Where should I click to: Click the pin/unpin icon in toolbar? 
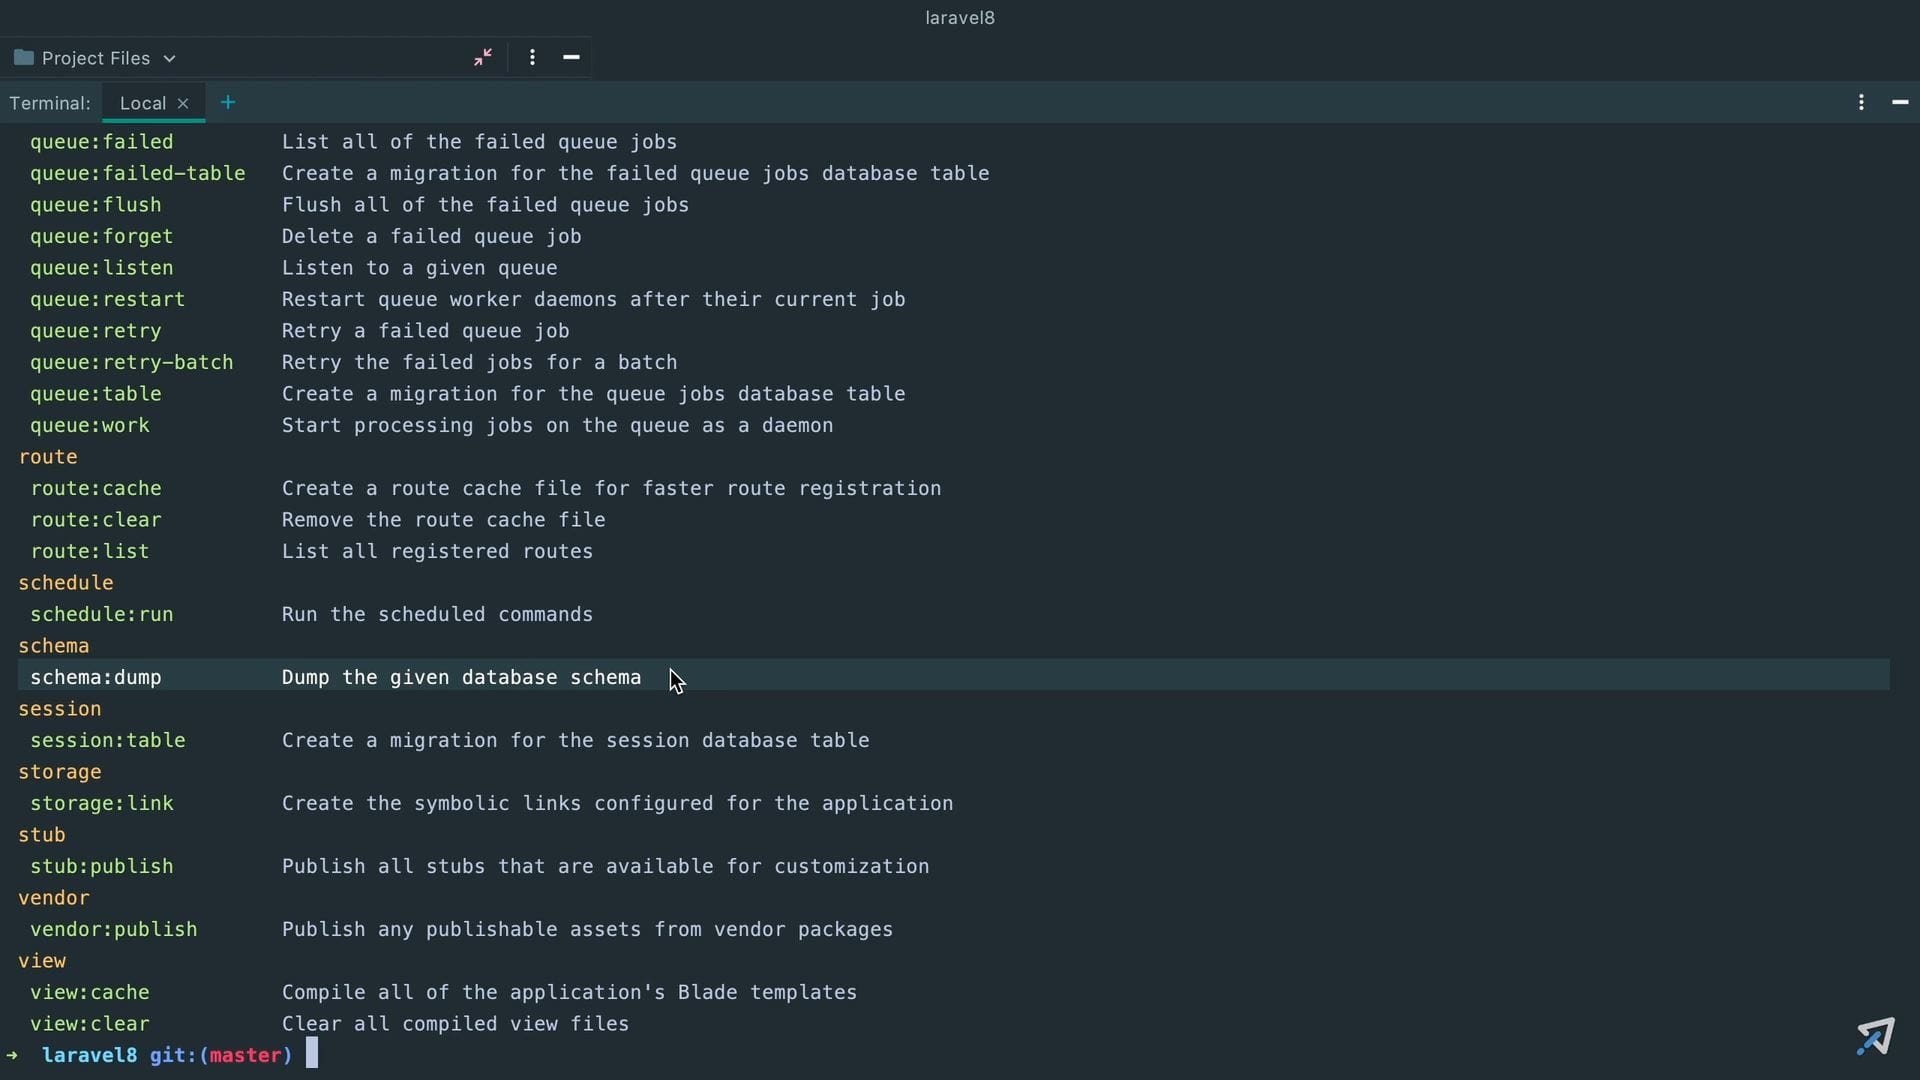click(483, 58)
